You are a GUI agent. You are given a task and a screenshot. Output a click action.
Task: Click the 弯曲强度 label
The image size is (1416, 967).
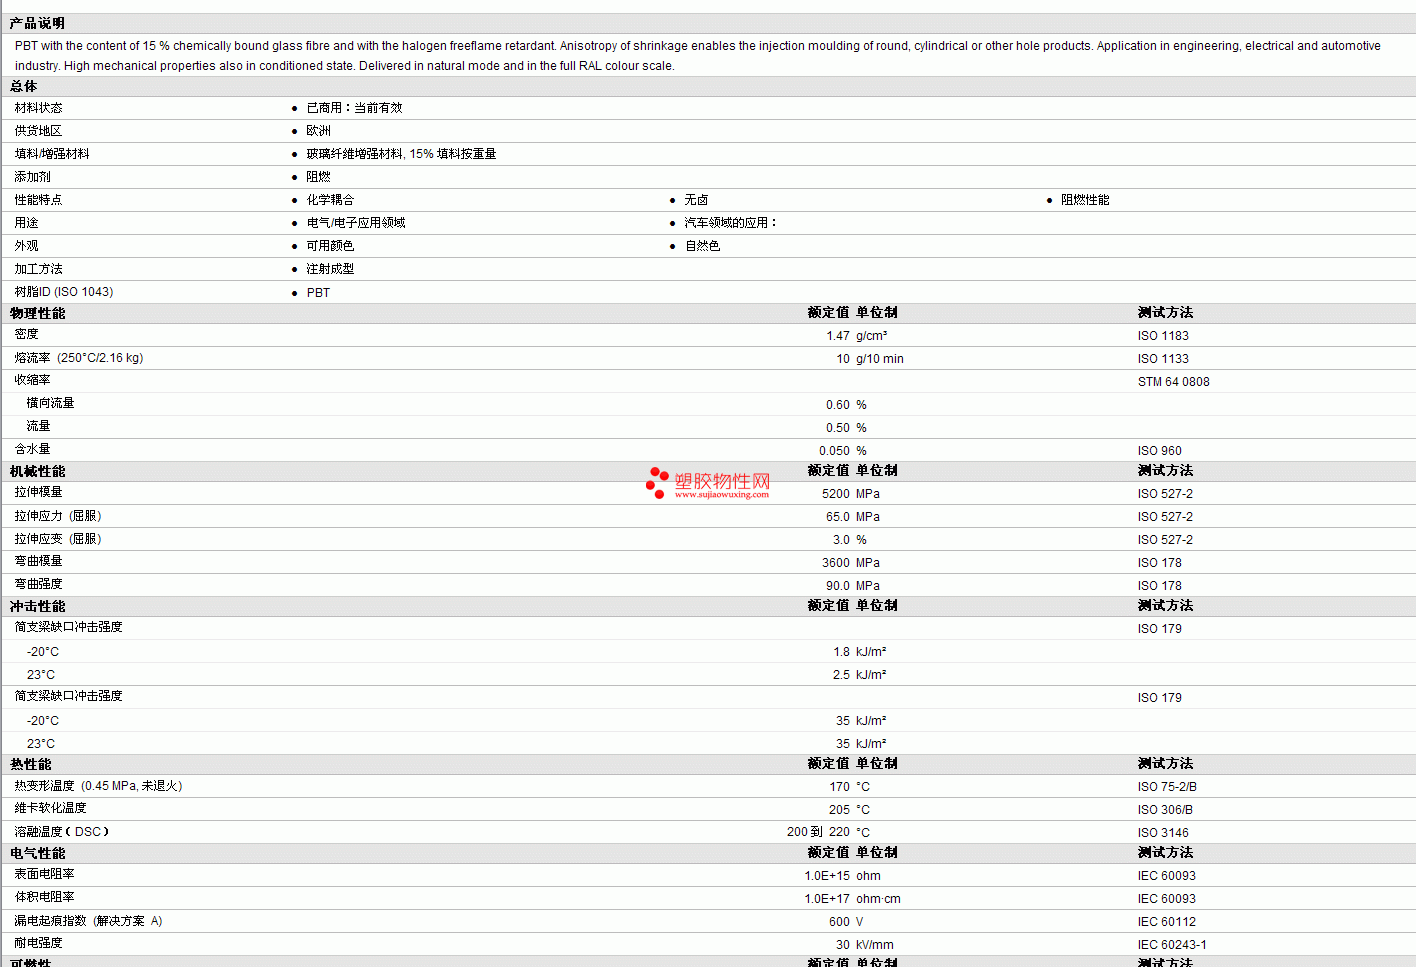pyautogui.click(x=38, y=584)
